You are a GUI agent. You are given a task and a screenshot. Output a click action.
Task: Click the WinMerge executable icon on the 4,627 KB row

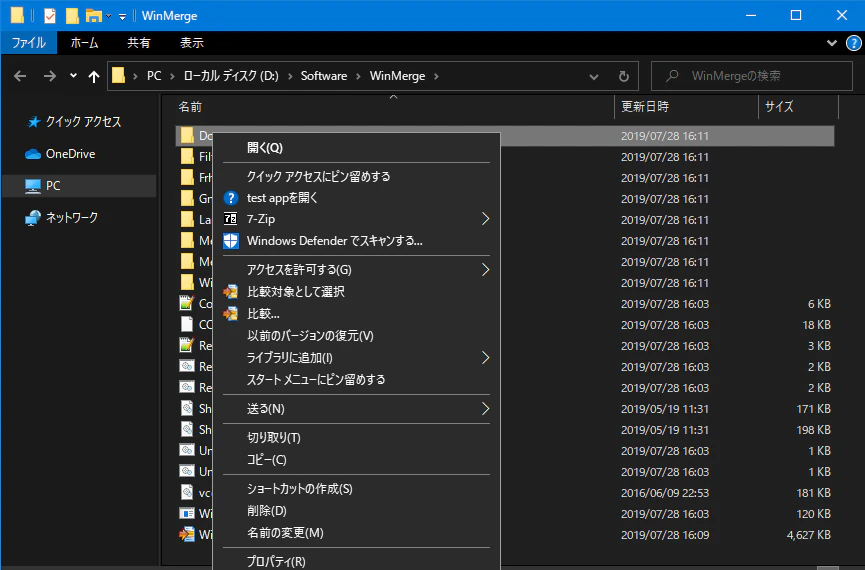click(187, 535)
